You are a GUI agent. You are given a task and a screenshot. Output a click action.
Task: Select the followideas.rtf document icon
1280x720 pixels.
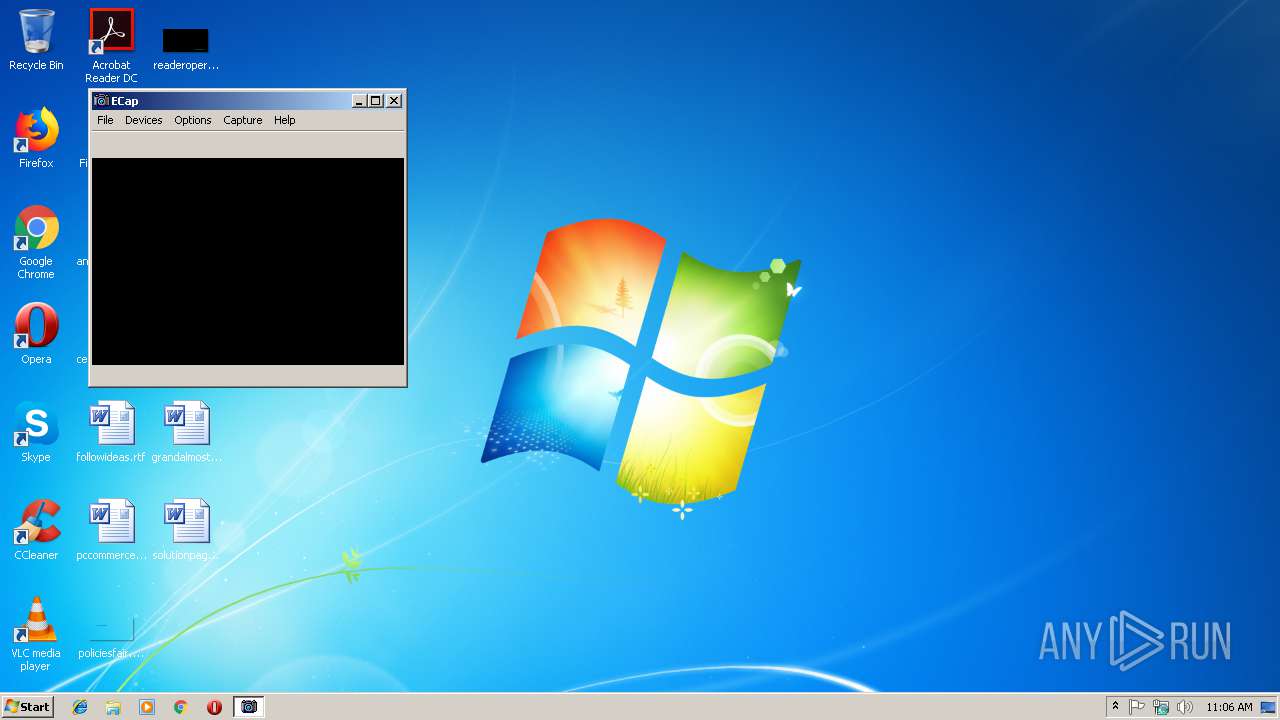[x=111, y=432]
